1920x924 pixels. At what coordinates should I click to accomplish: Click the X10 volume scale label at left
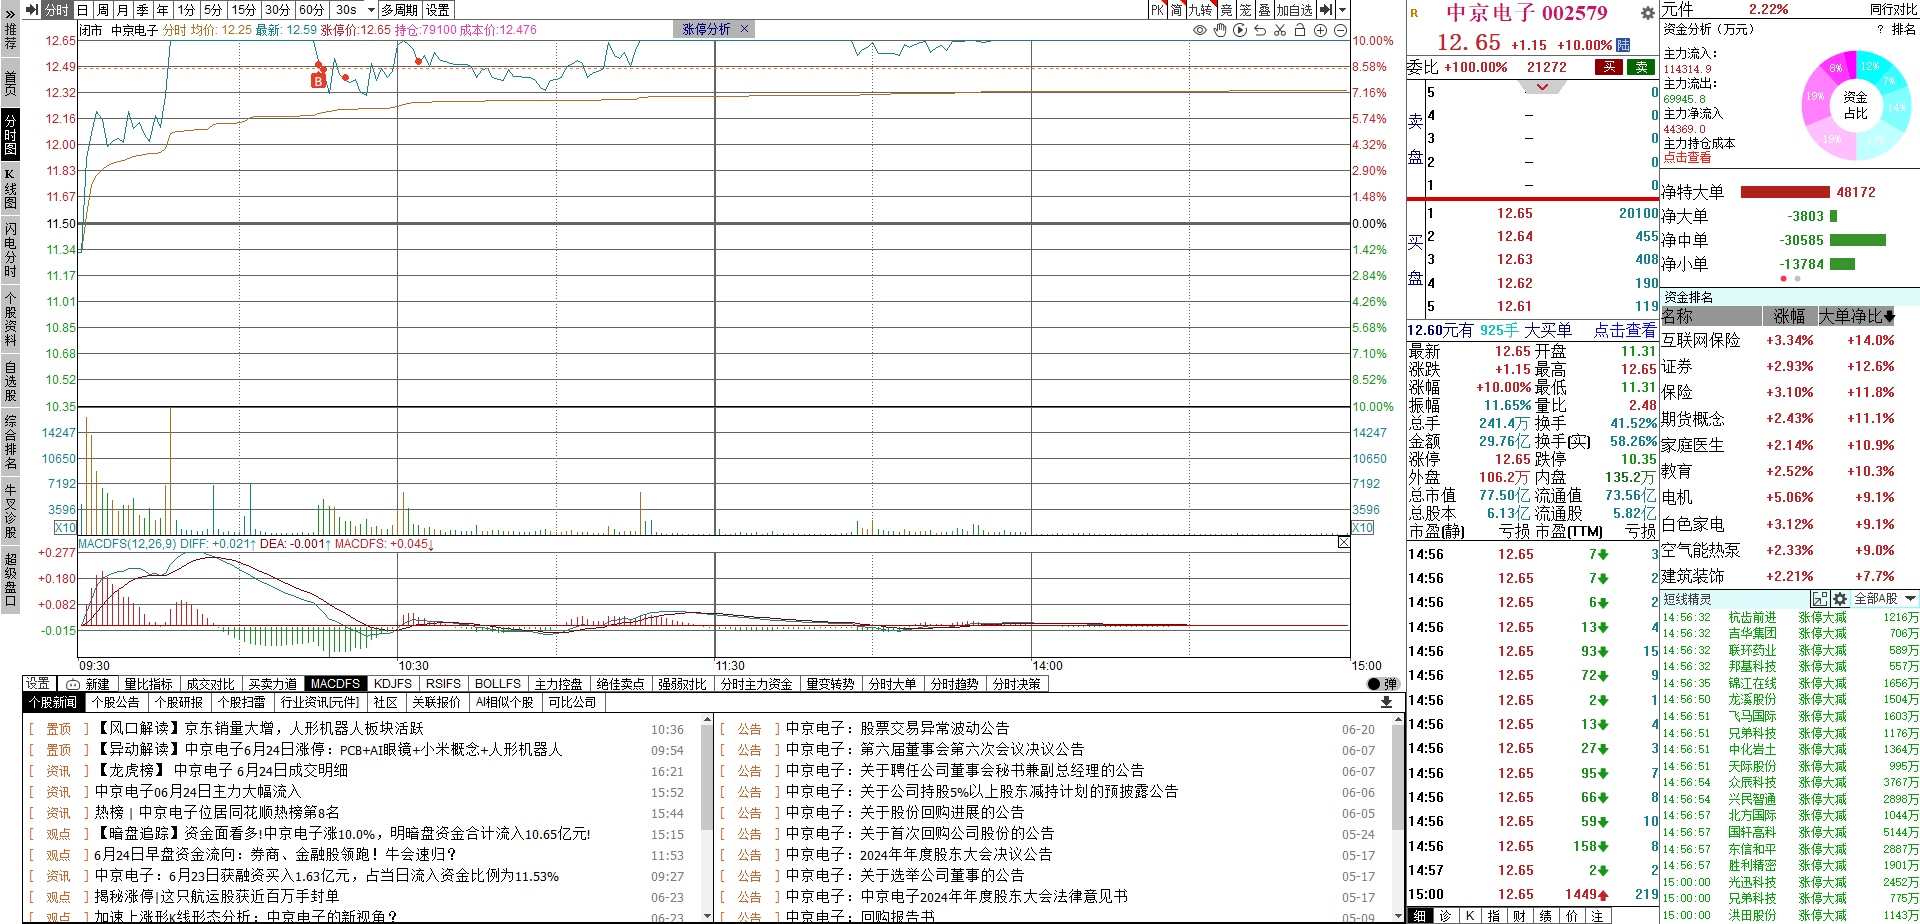pos(65,527)
